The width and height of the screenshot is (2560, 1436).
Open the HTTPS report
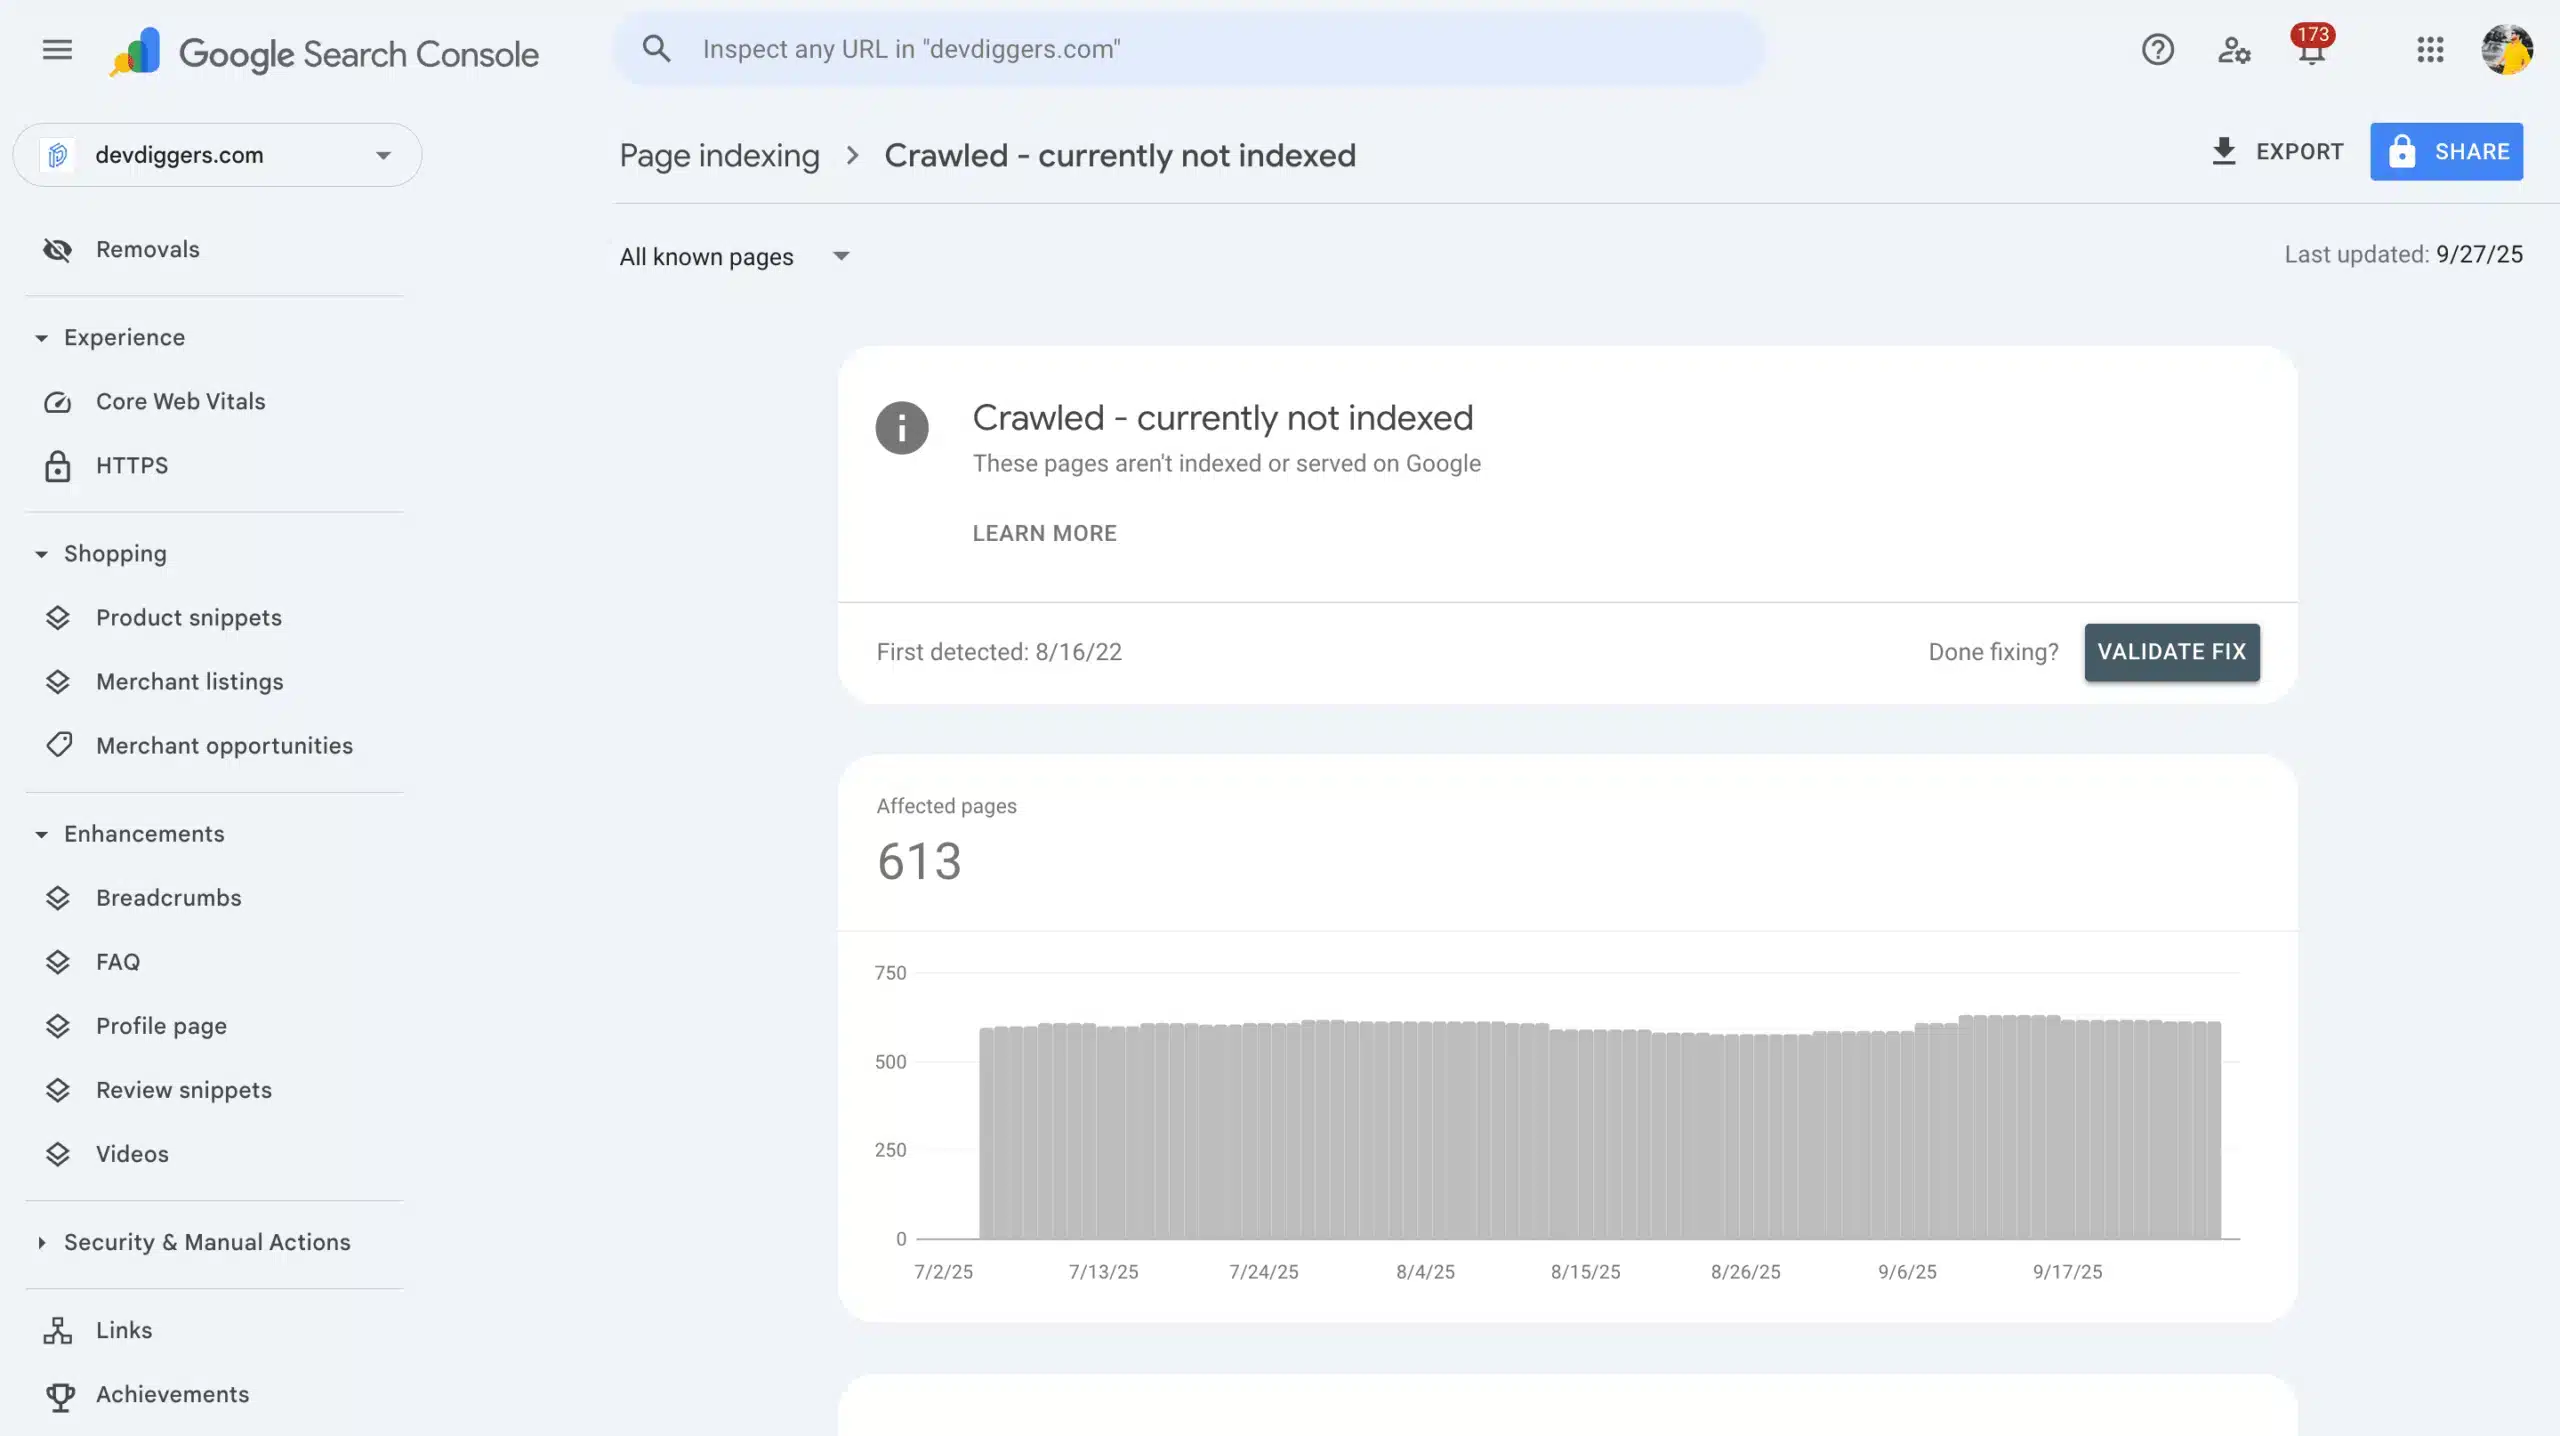(132, 466)
